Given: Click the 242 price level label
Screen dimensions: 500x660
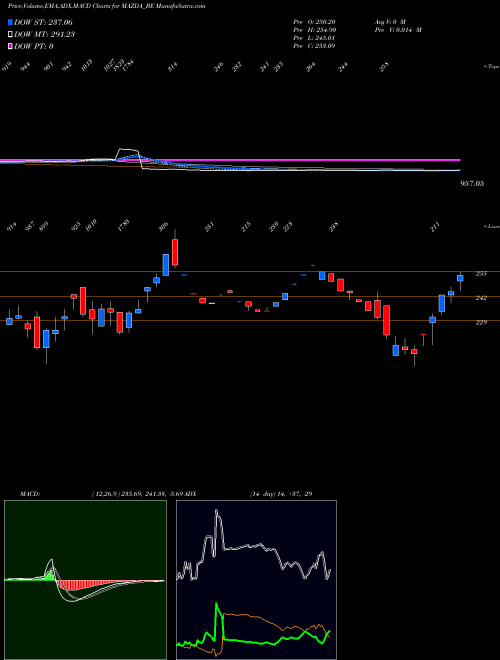Looking at the screenshot, I should (481, 298).
